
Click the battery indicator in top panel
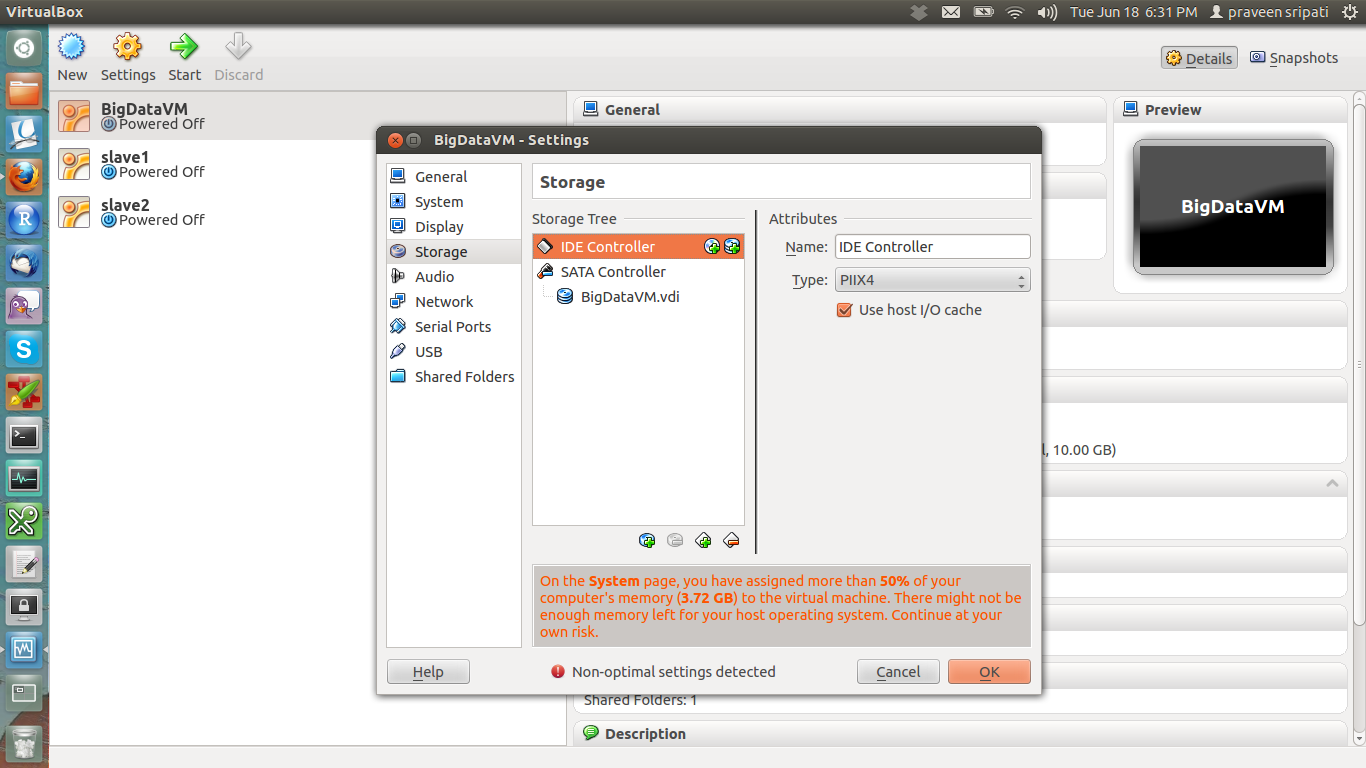983,12
